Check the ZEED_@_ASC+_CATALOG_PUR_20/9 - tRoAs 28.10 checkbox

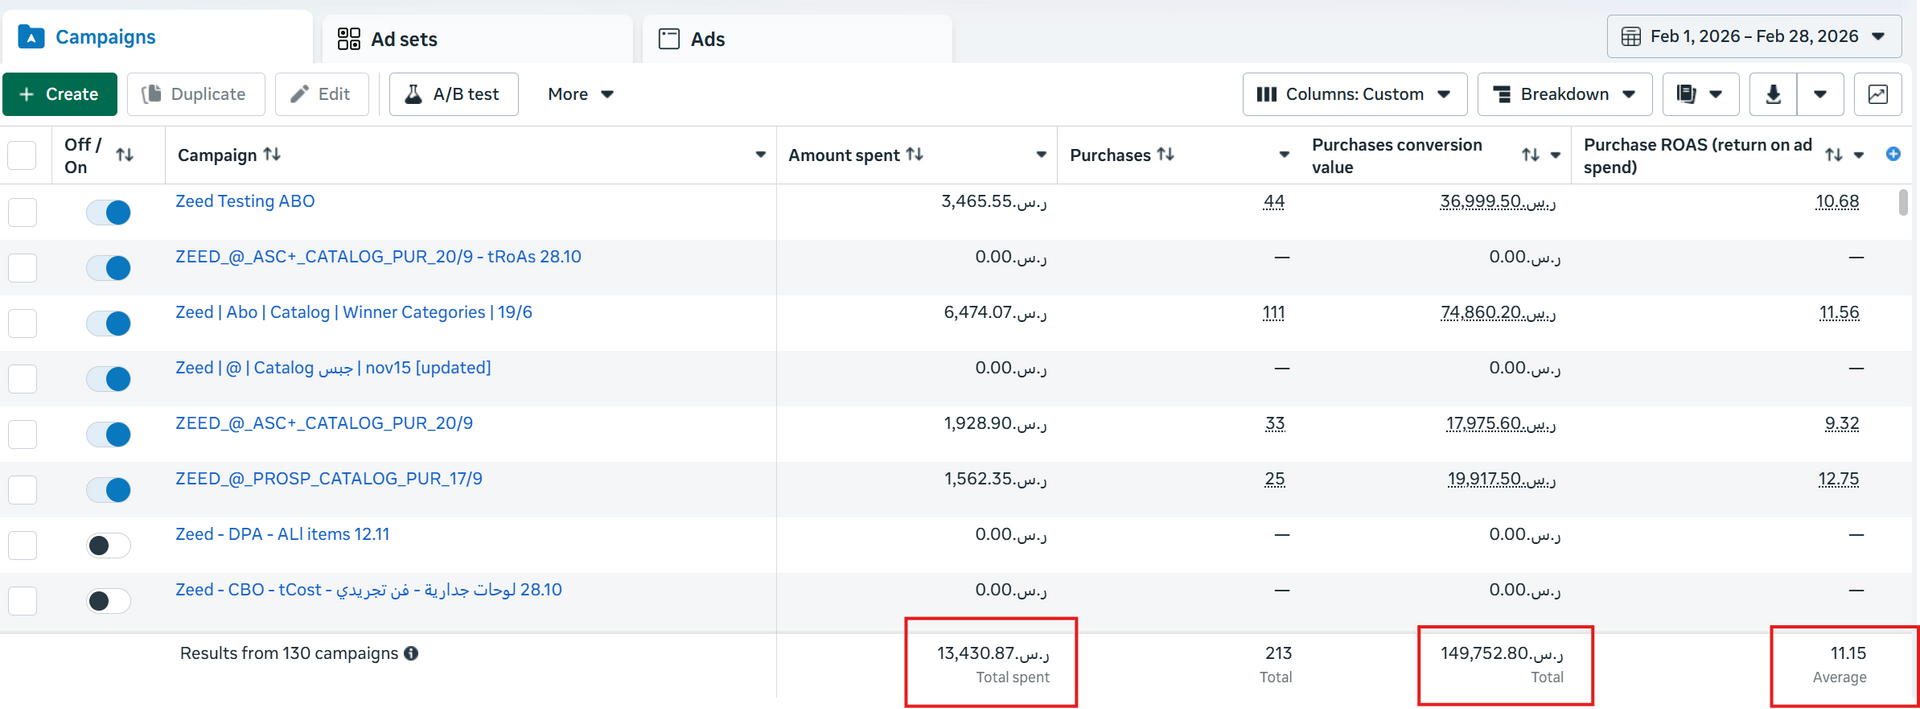(22, 268)
